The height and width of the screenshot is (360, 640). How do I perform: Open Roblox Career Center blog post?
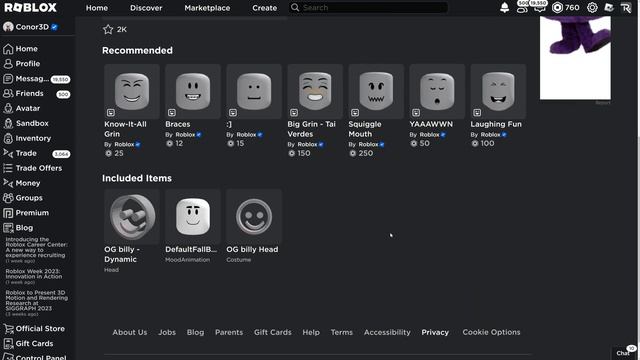[x=36, y=247]
